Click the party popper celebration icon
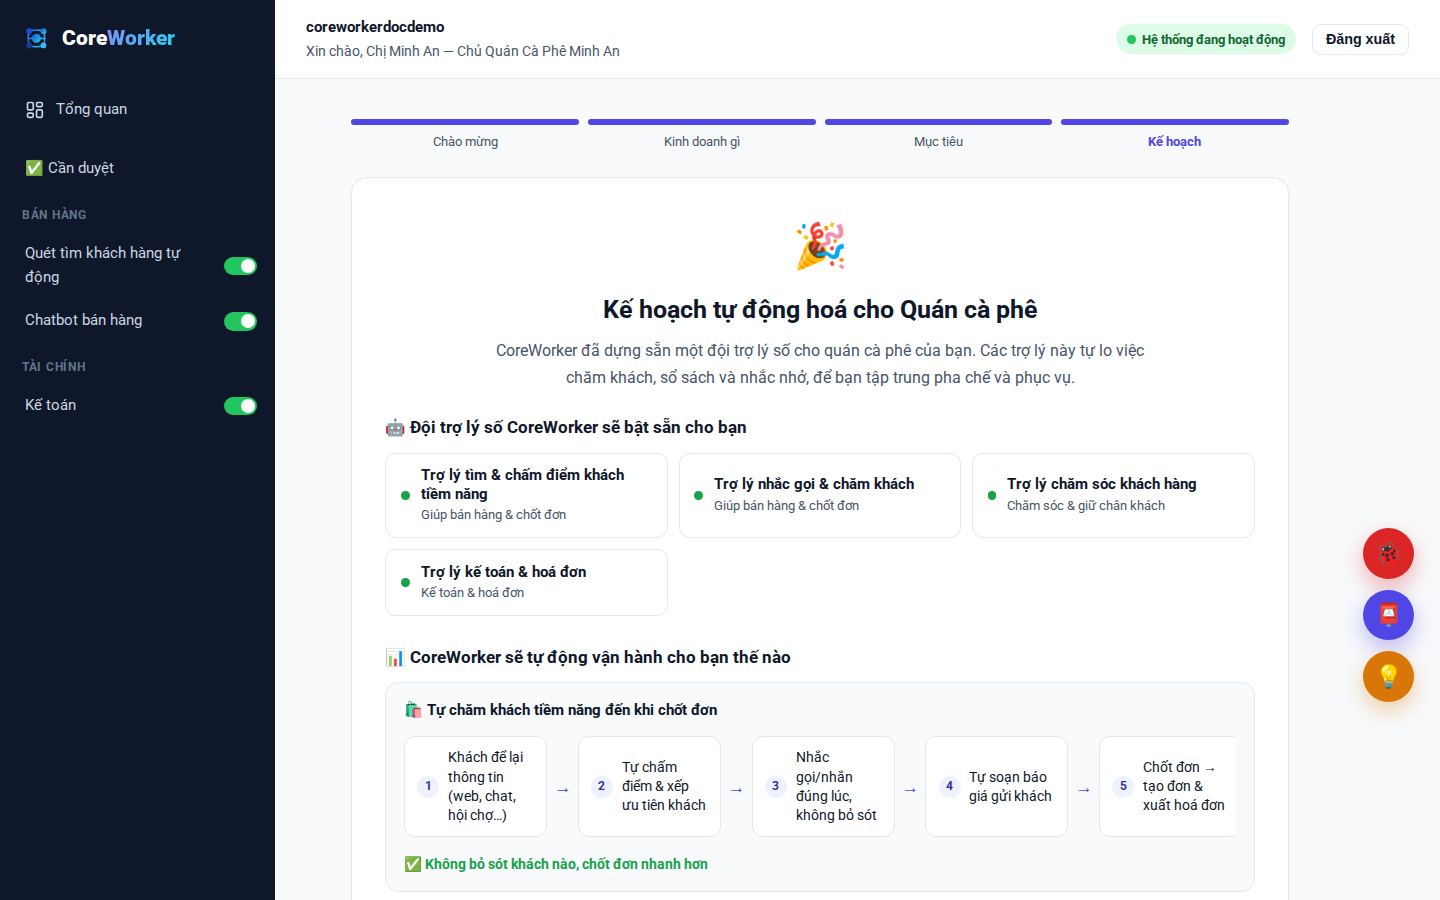 tap(820, 246)
